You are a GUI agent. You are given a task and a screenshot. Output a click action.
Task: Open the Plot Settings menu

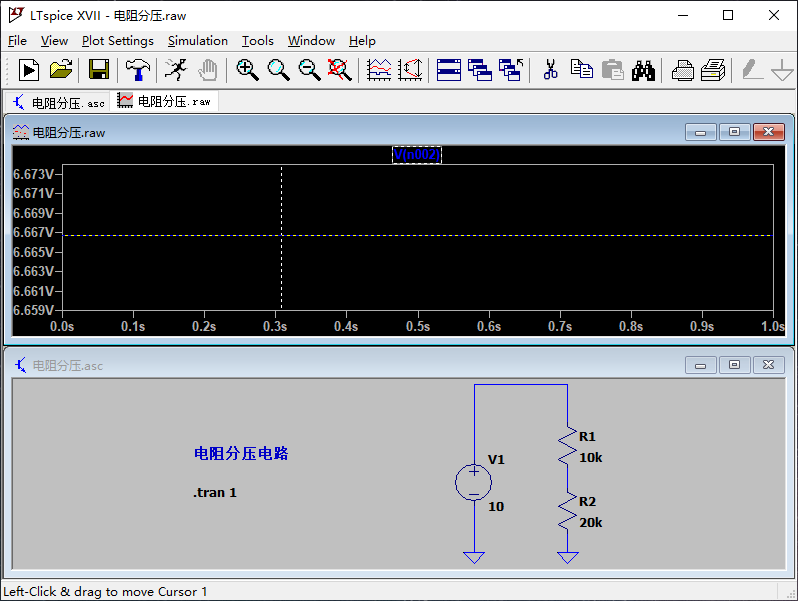pyautogui.click(x=117, y=41)
